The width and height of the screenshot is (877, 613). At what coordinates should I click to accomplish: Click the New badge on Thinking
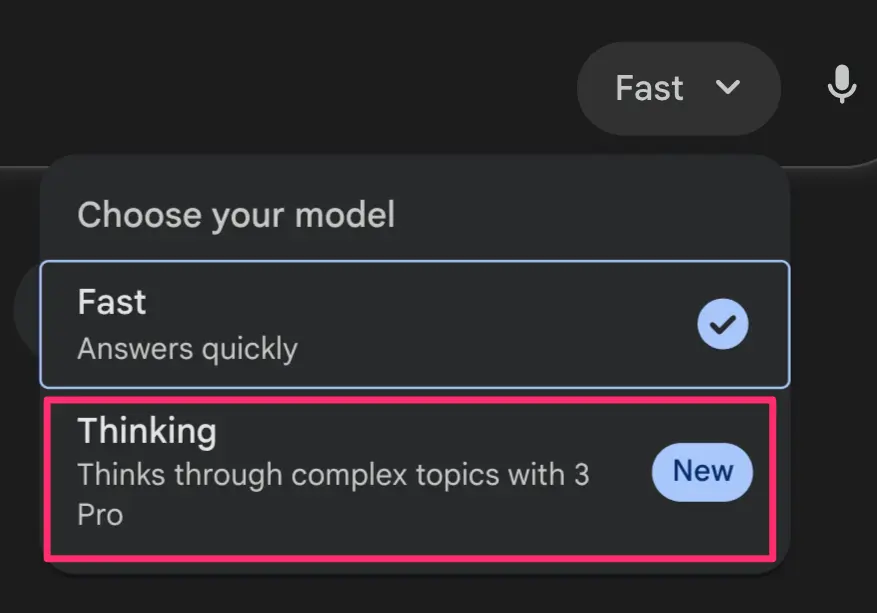[x=702, y=471]
